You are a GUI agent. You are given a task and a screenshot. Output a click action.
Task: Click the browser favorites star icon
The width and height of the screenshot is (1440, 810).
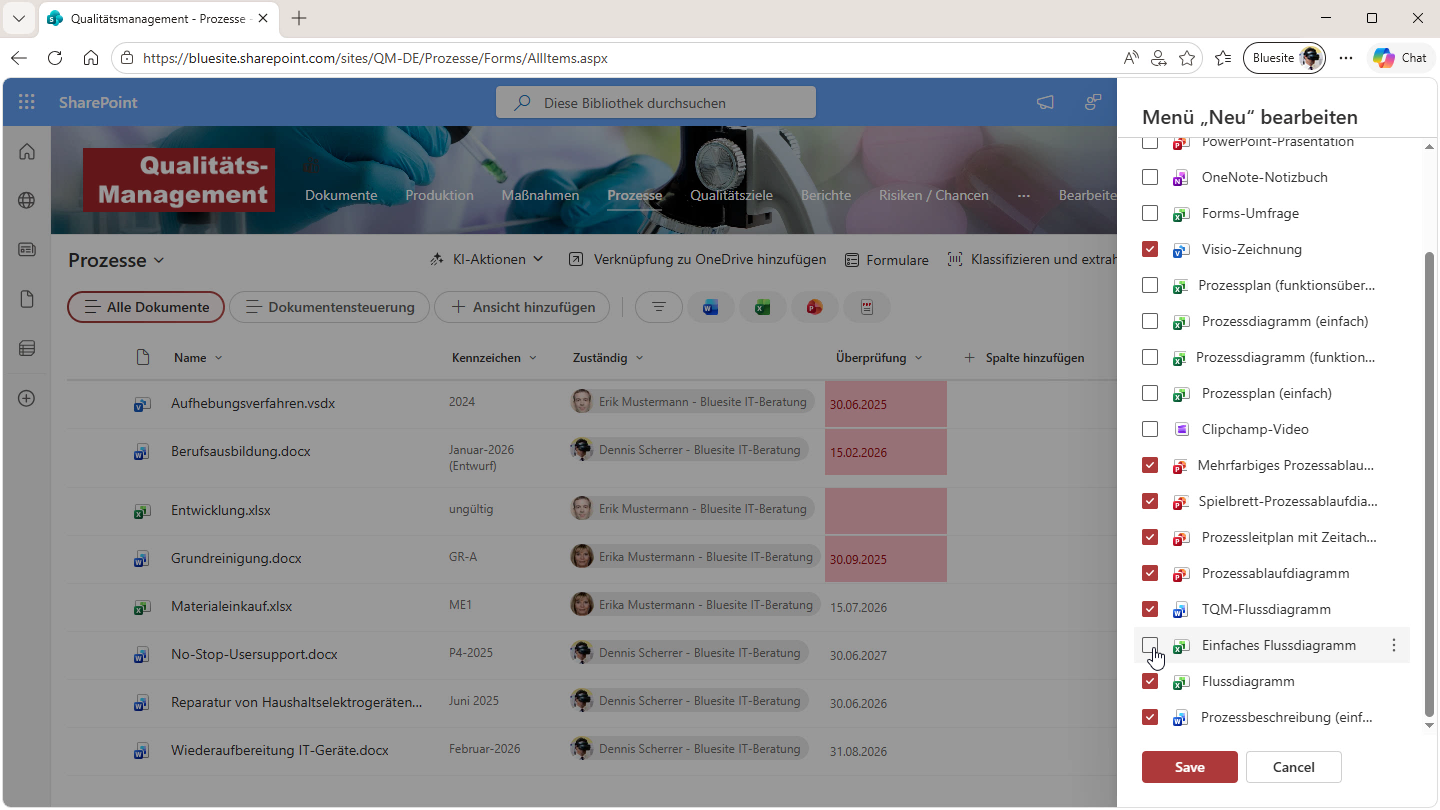pyautogui.click(x=1187, y=58)
